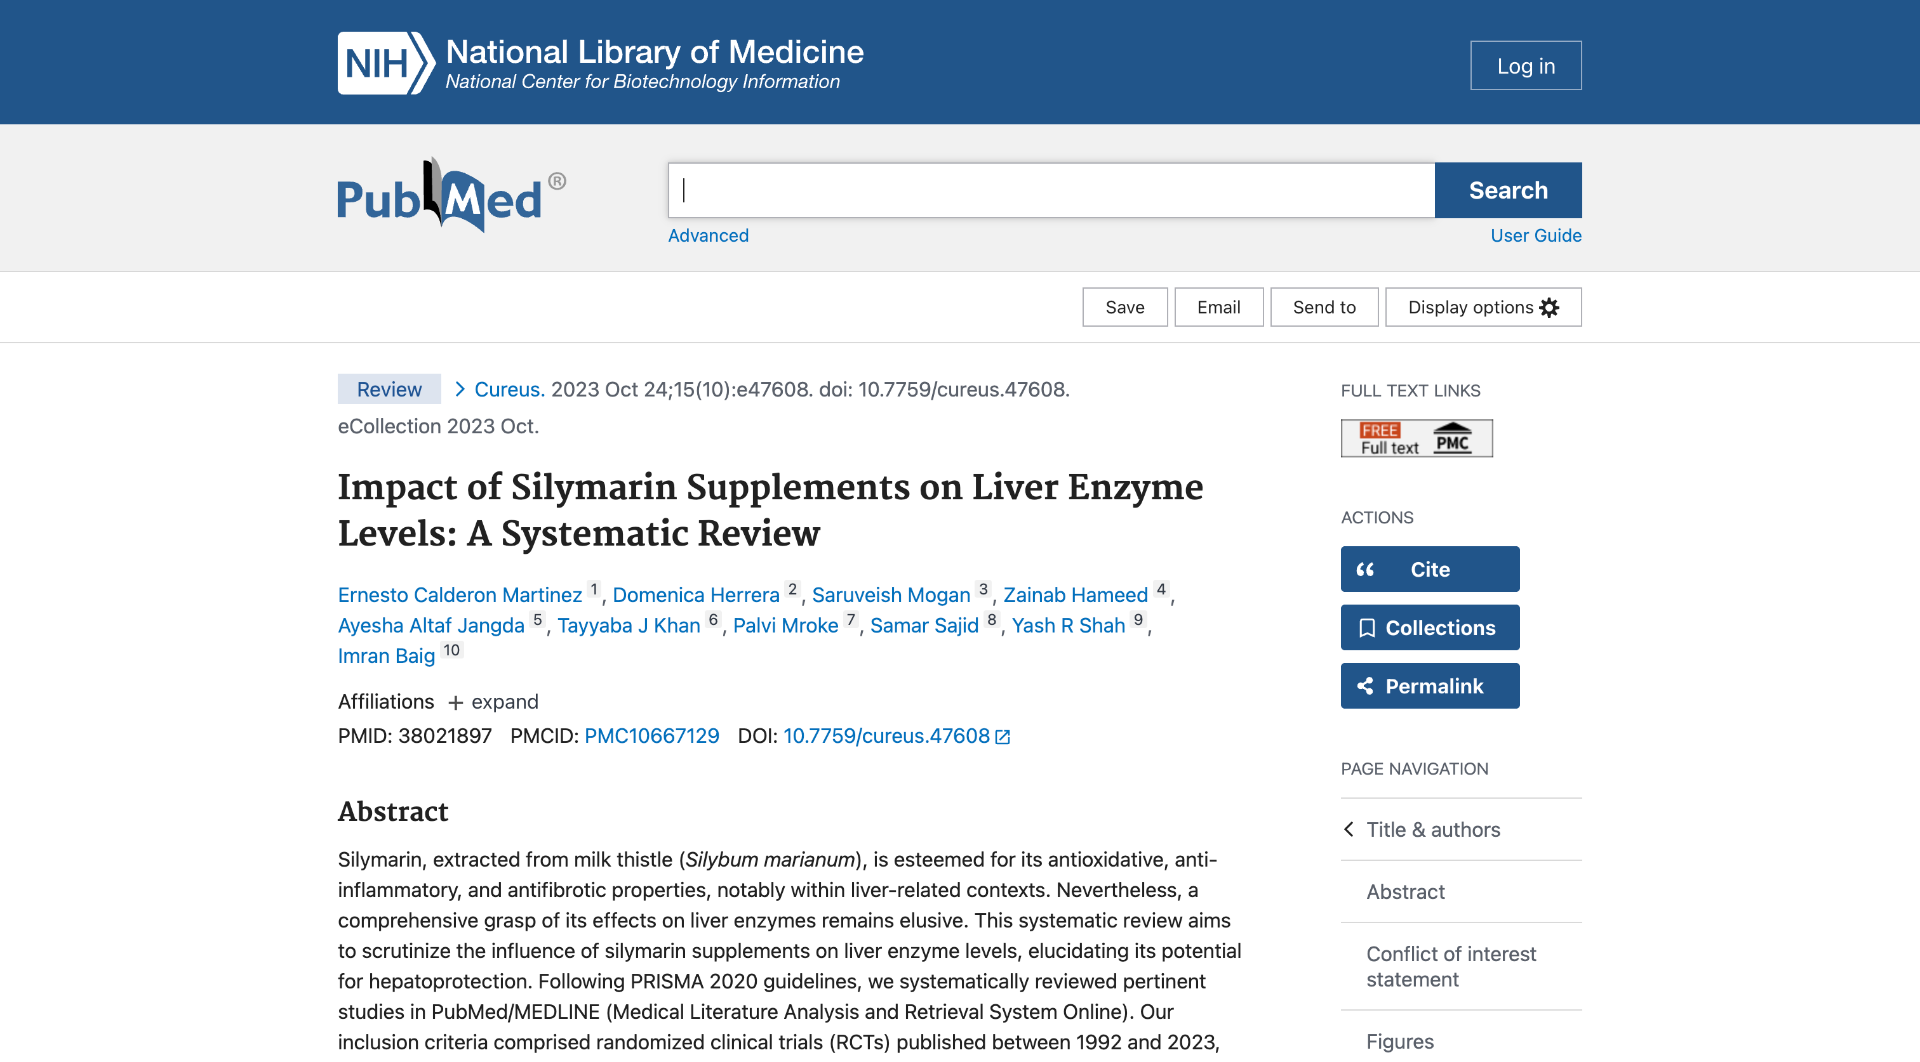Open the PubMed home logo
The height and width of the screenshot is (1062, 1920).
[452, 196]
